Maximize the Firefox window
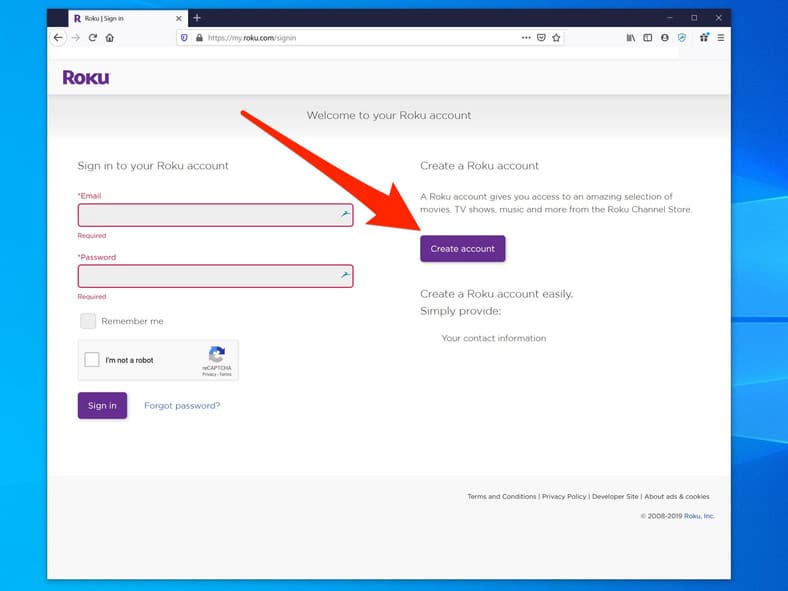 [x=694, y=18]
